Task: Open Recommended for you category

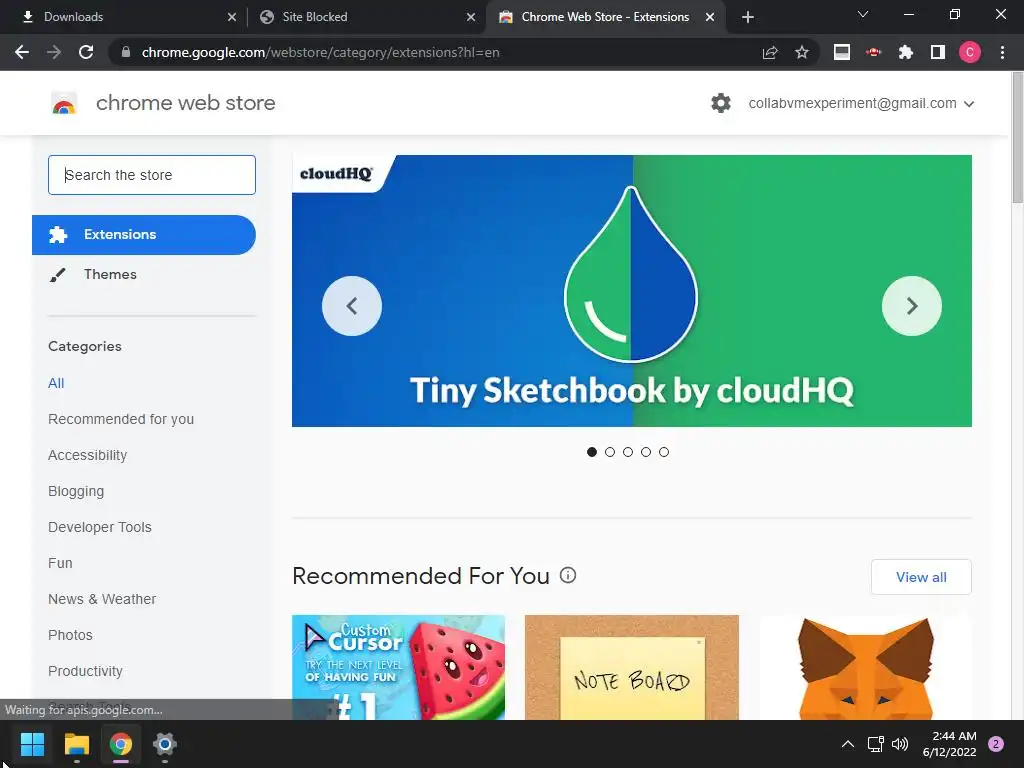Action: (x=121, y=419)
